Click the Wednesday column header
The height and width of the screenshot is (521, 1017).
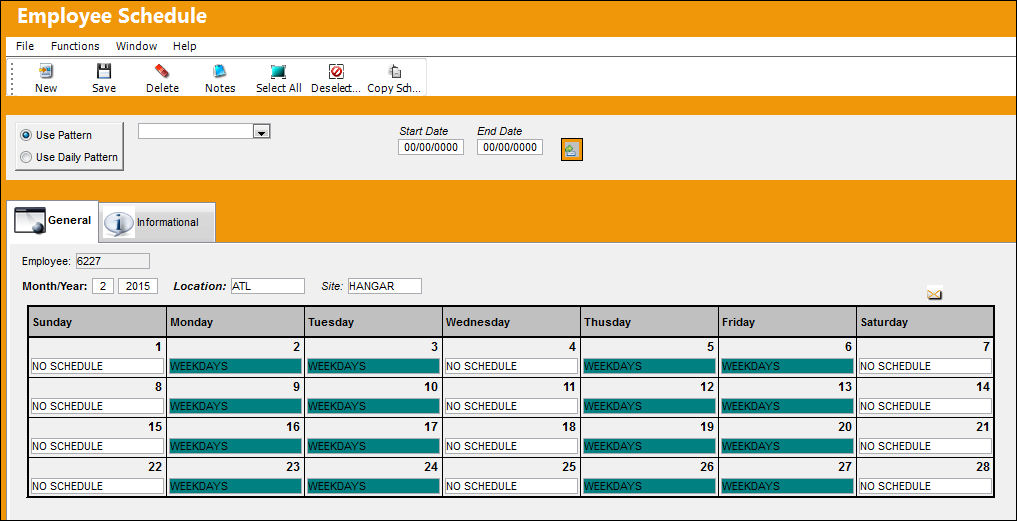[x=511, y=322]
